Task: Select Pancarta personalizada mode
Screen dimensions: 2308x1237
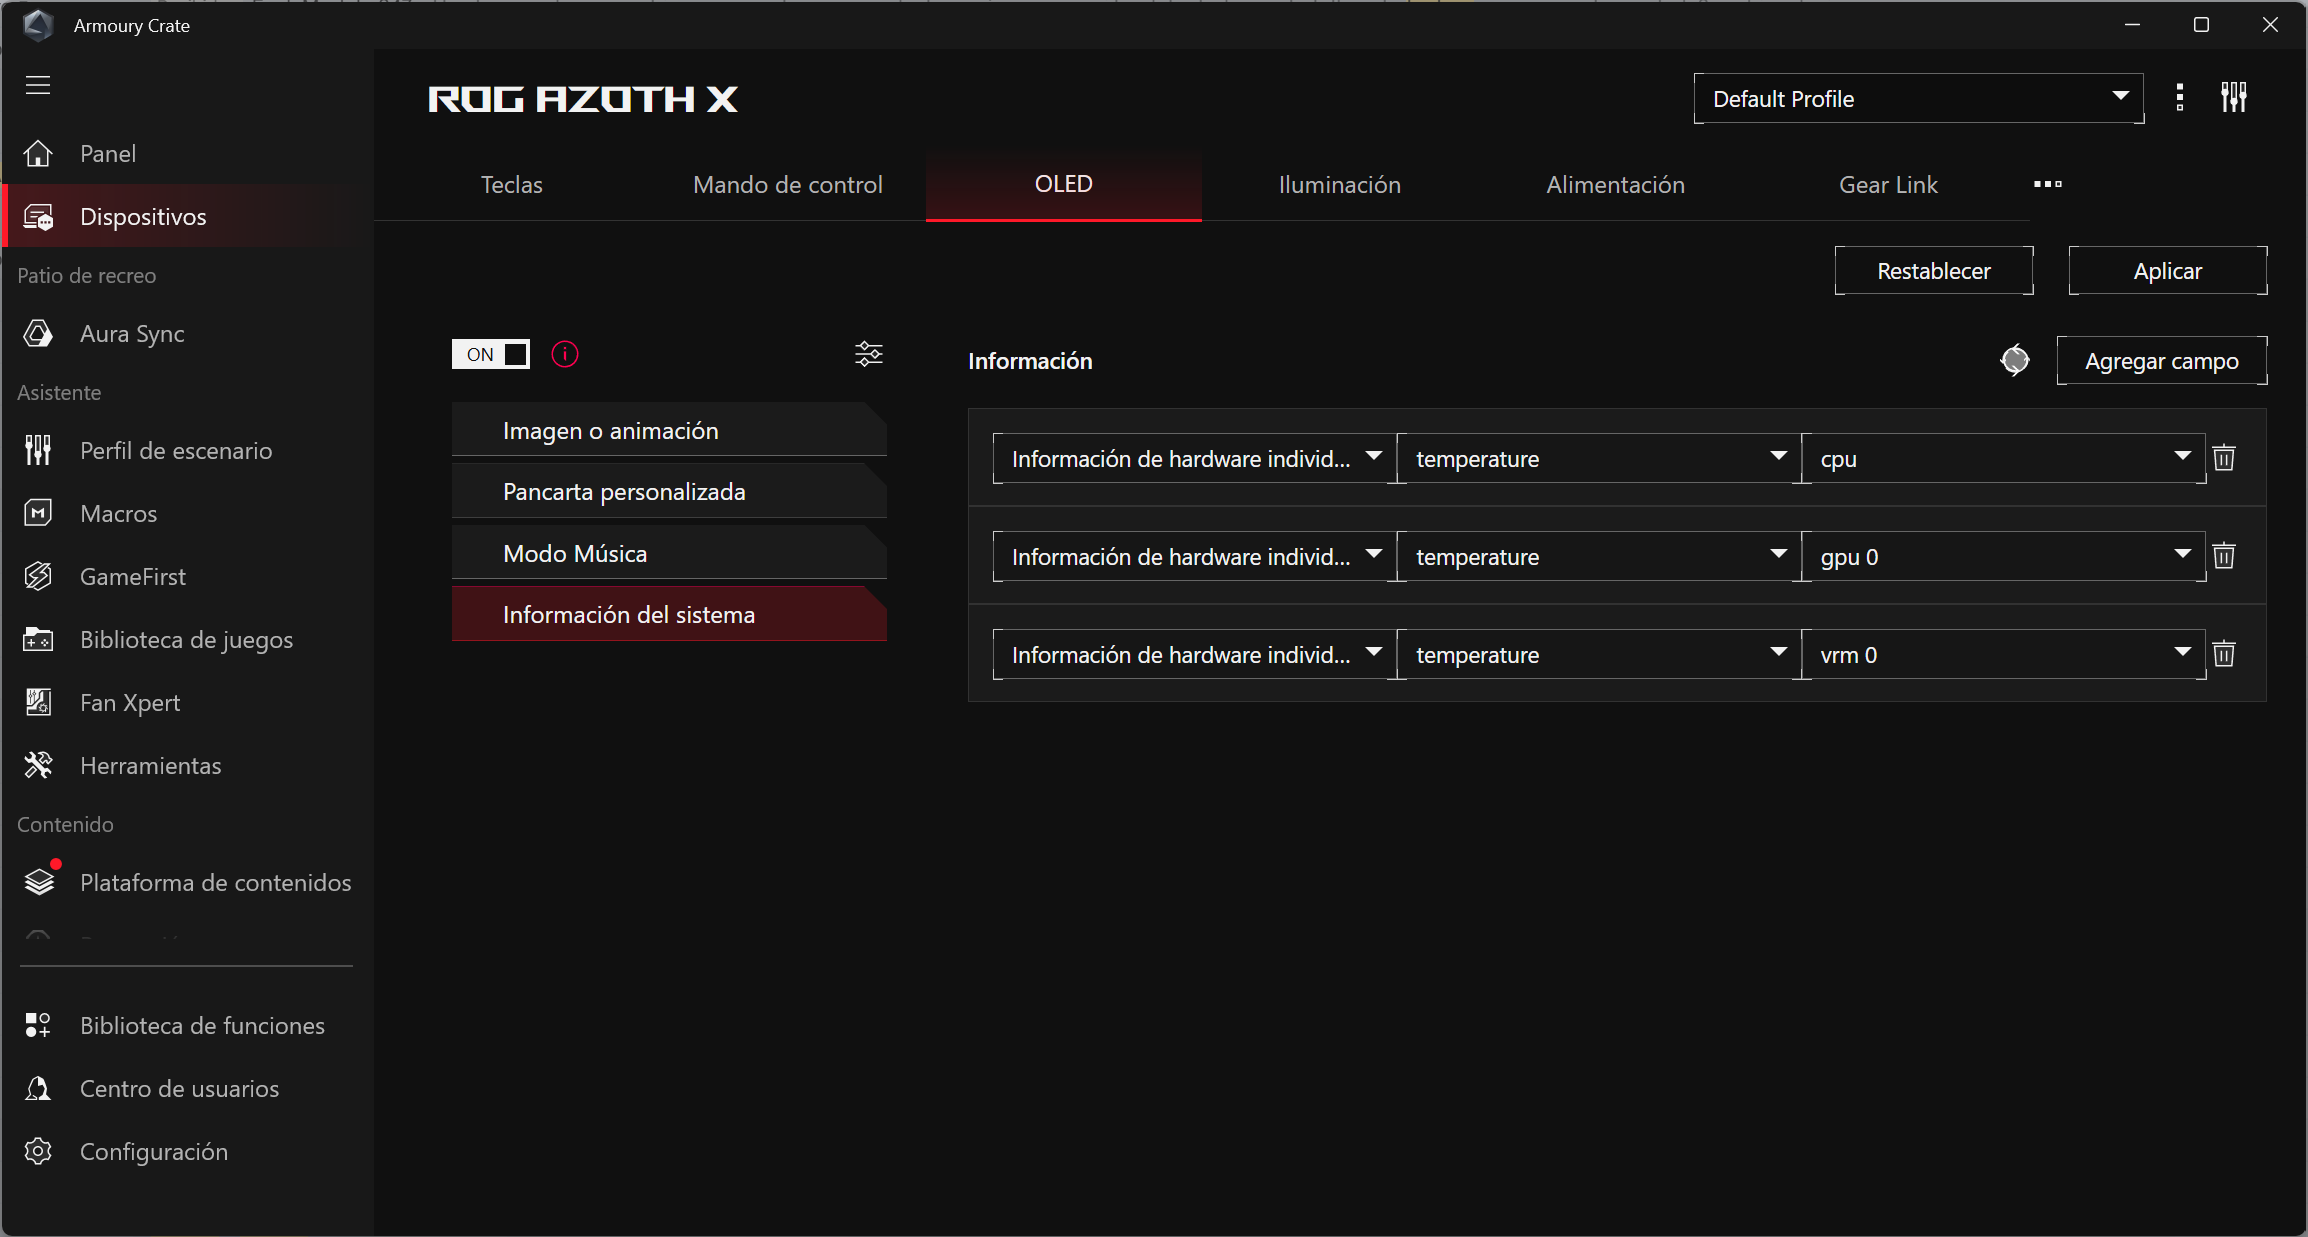Action: point(669,491)
